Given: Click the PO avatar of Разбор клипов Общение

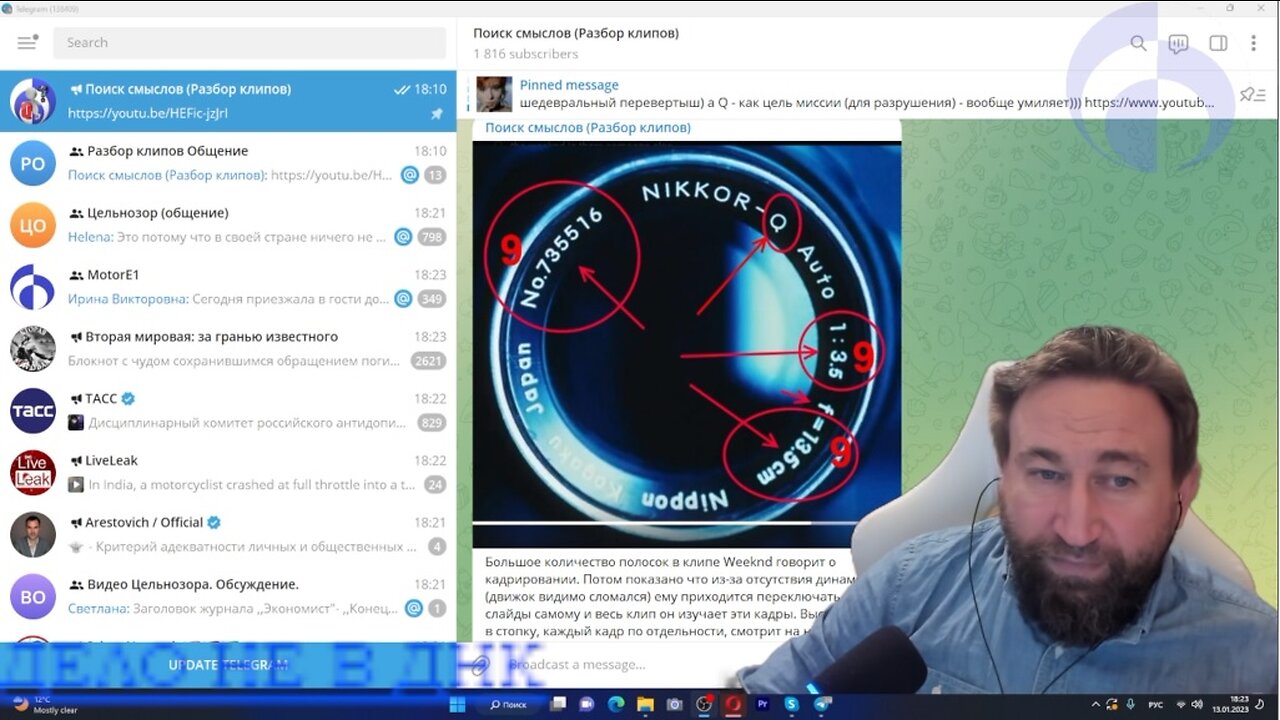Looking at the screenshot, I should coord(33,163).
